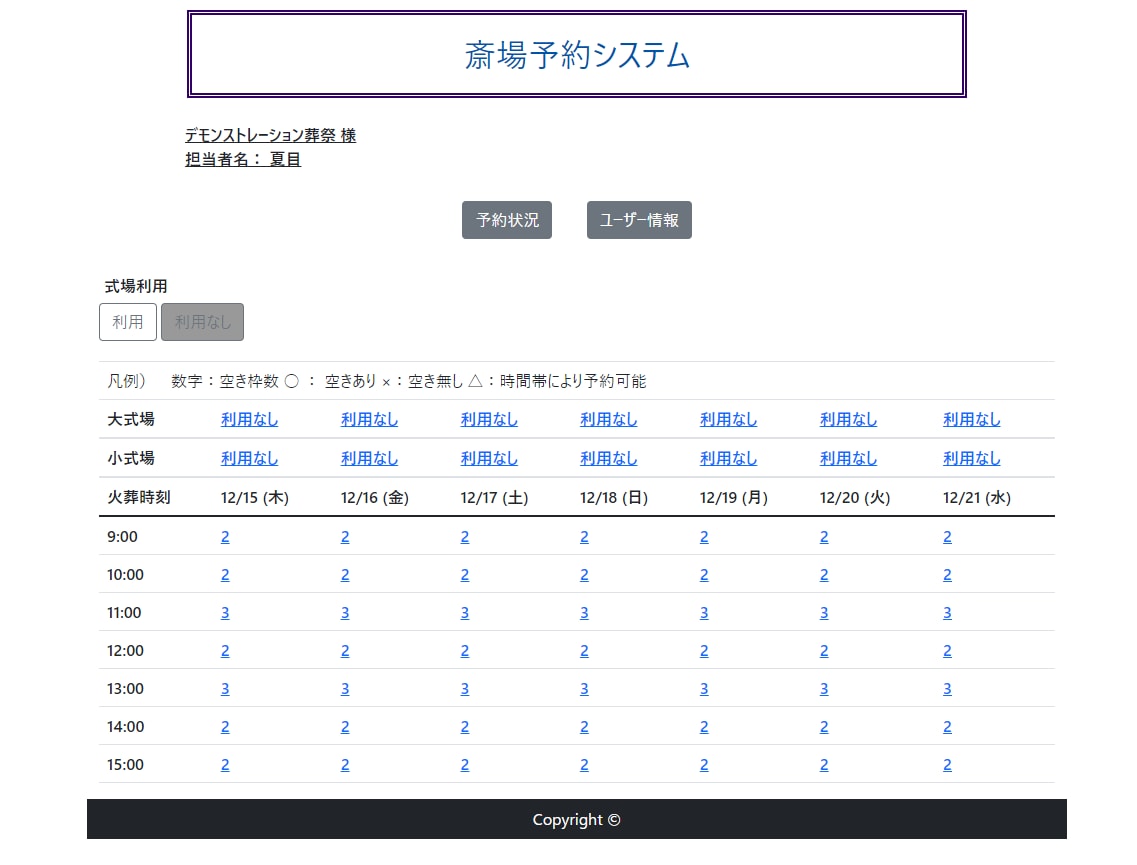Image resolution: width=1137 pixels, height=865 pixels.
Task: Click 小式場 利用なし link for 12/19
Action: point(728,458)
